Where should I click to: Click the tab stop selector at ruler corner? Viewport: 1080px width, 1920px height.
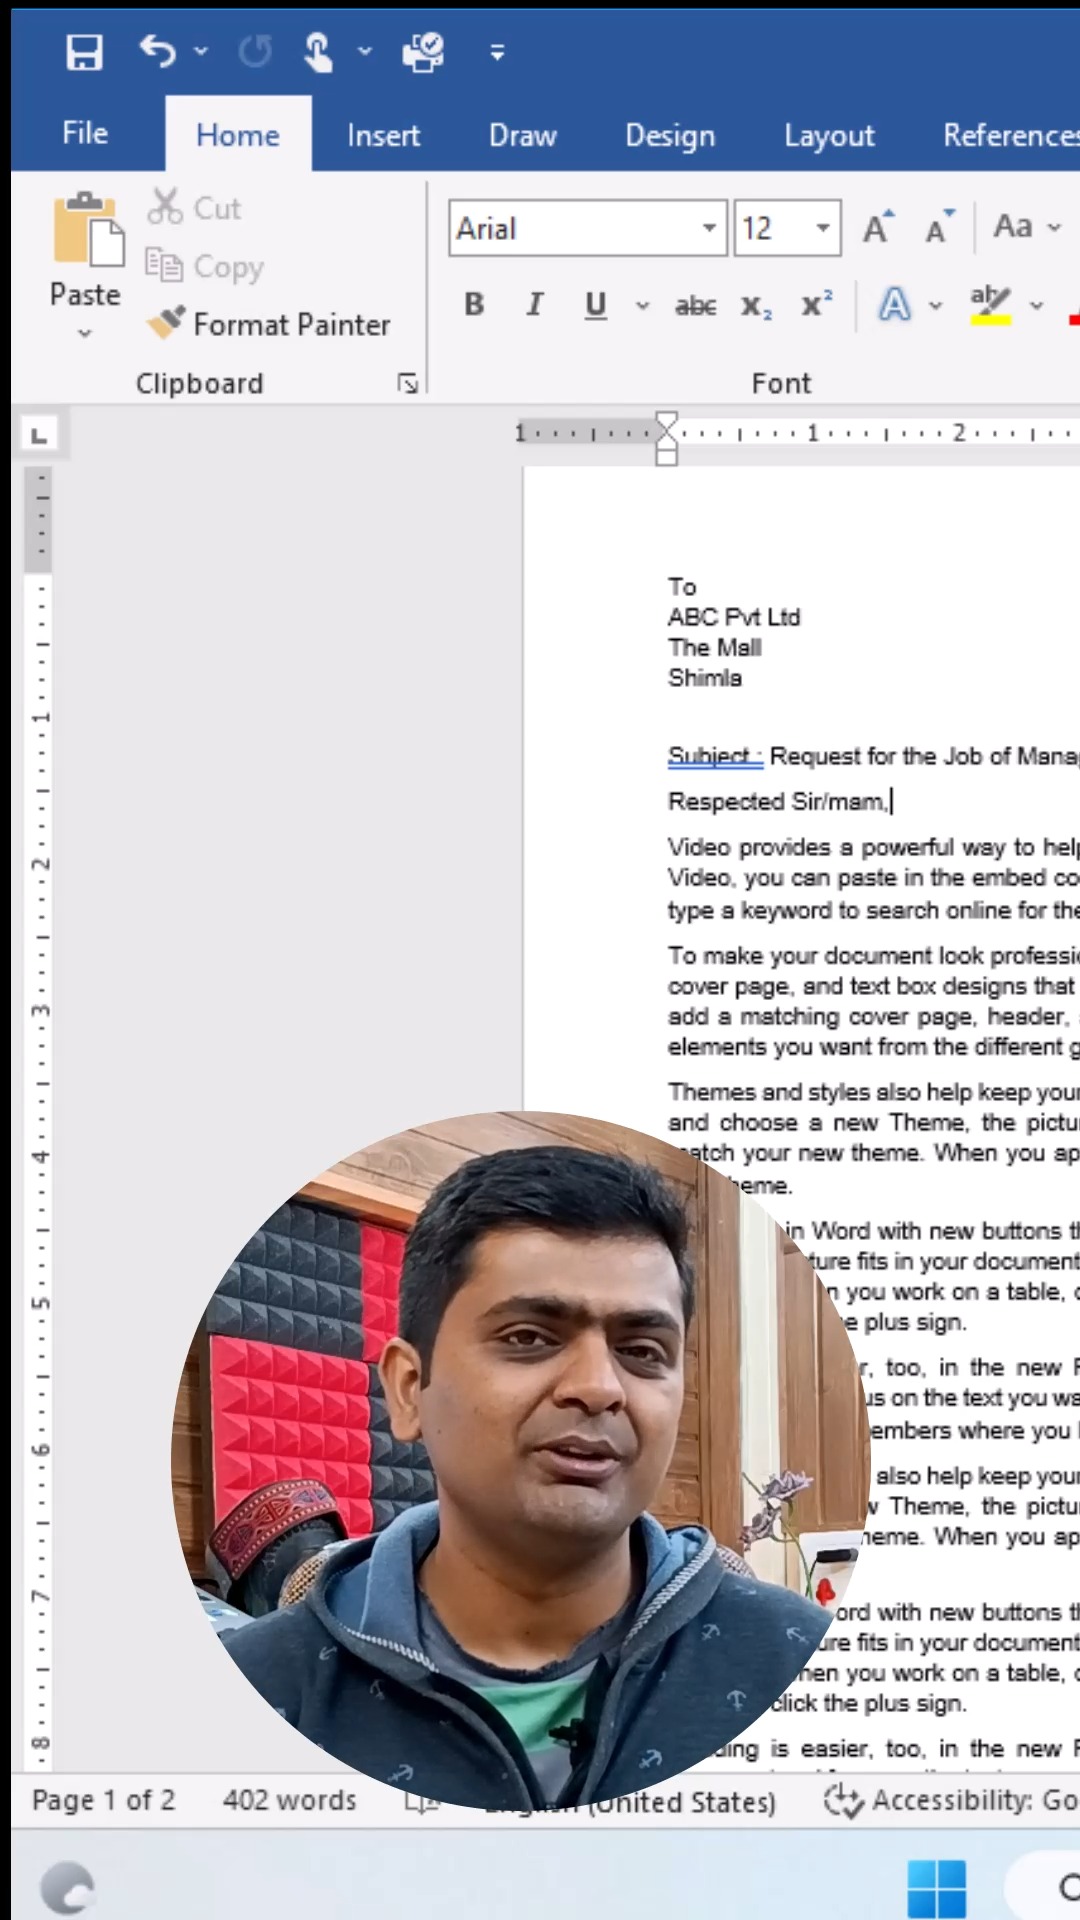39,435
